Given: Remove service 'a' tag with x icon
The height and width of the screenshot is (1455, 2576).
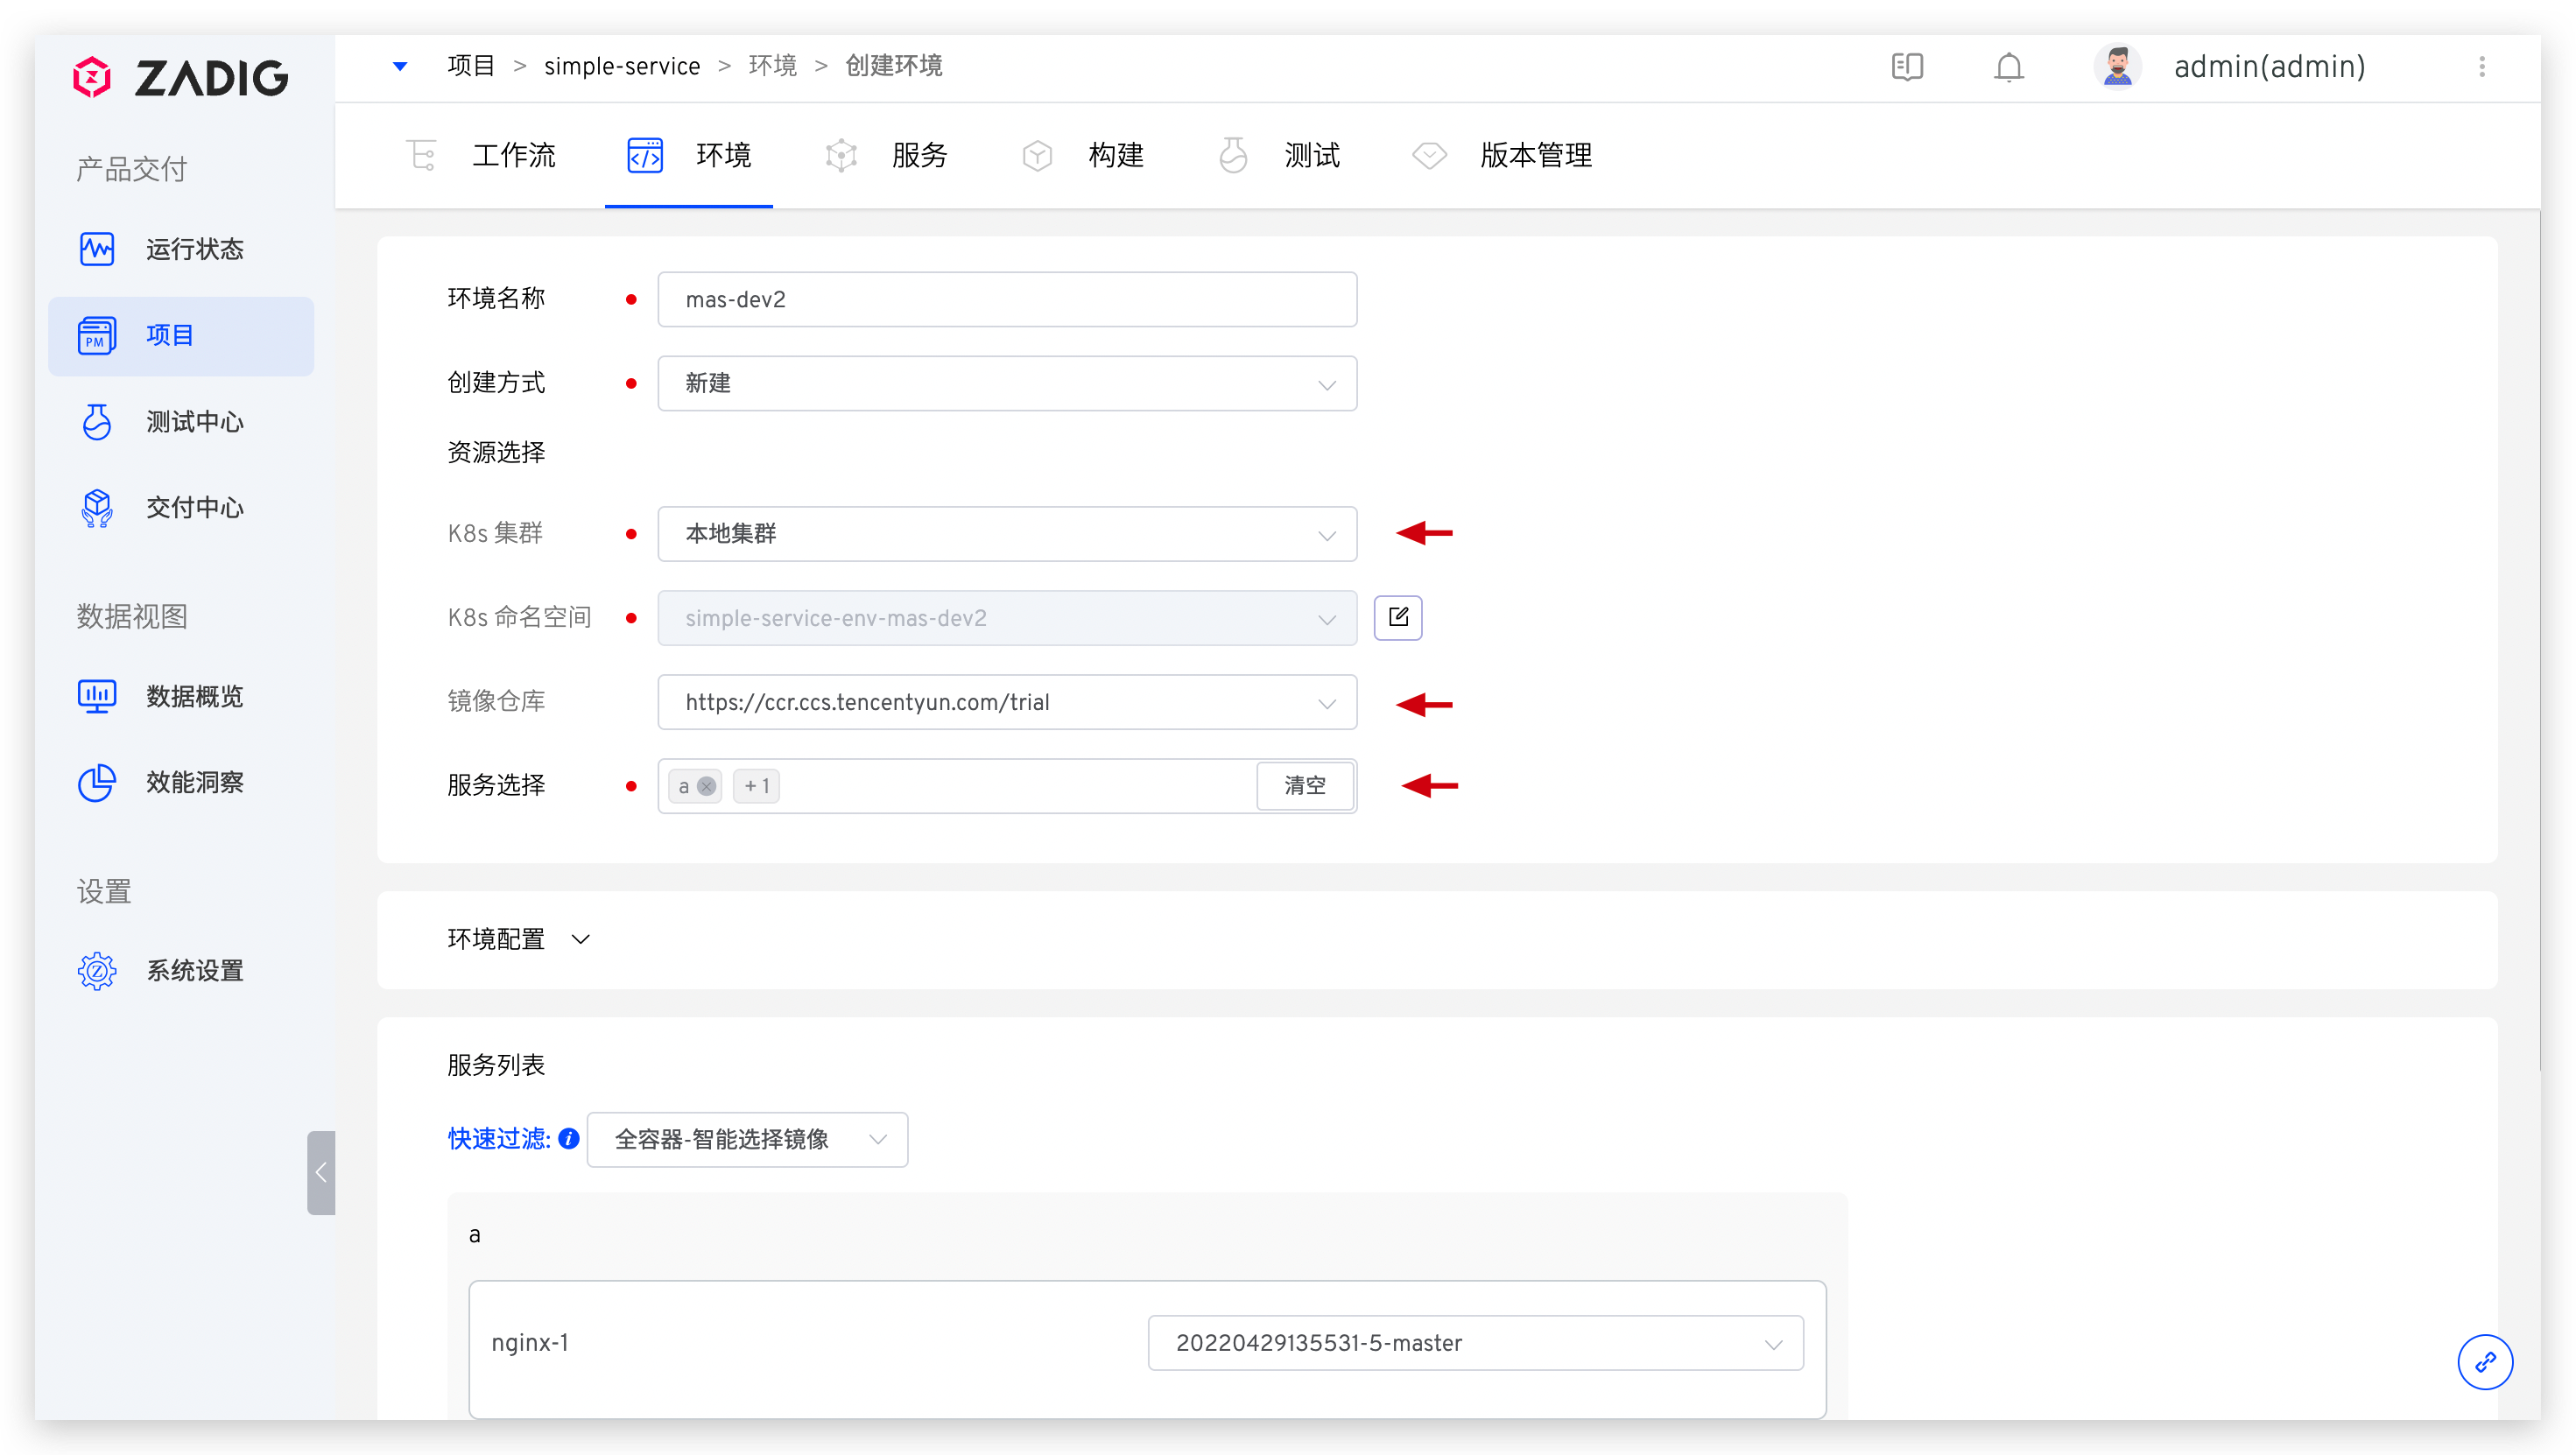Looking at the screenshot, I should [706, 786].
